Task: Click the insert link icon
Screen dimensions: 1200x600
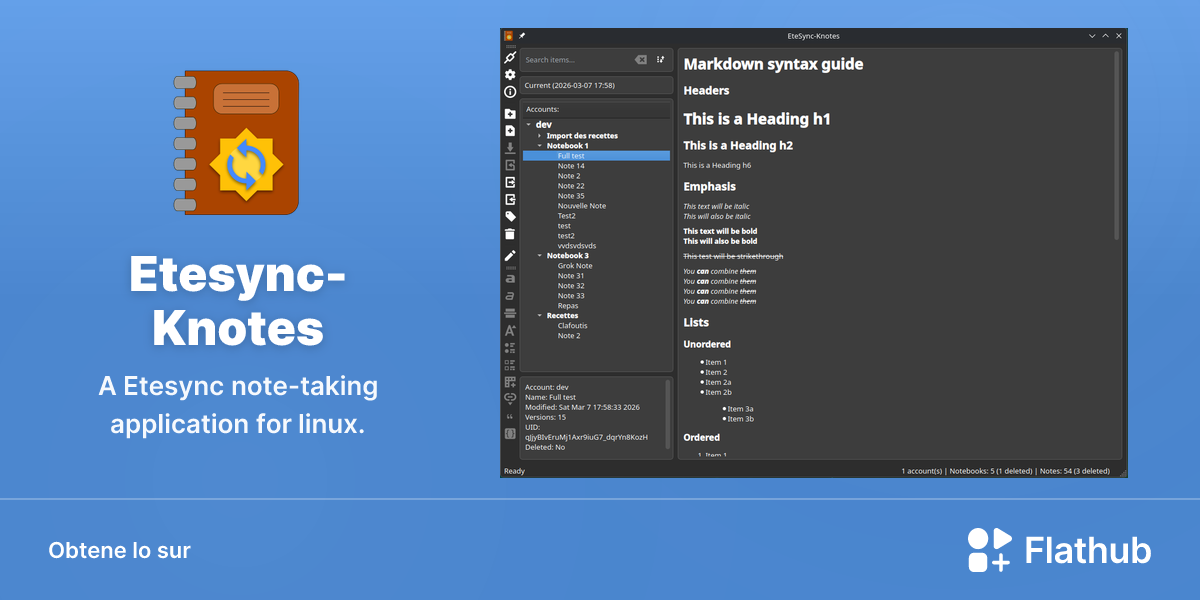Action: [510, 399]
